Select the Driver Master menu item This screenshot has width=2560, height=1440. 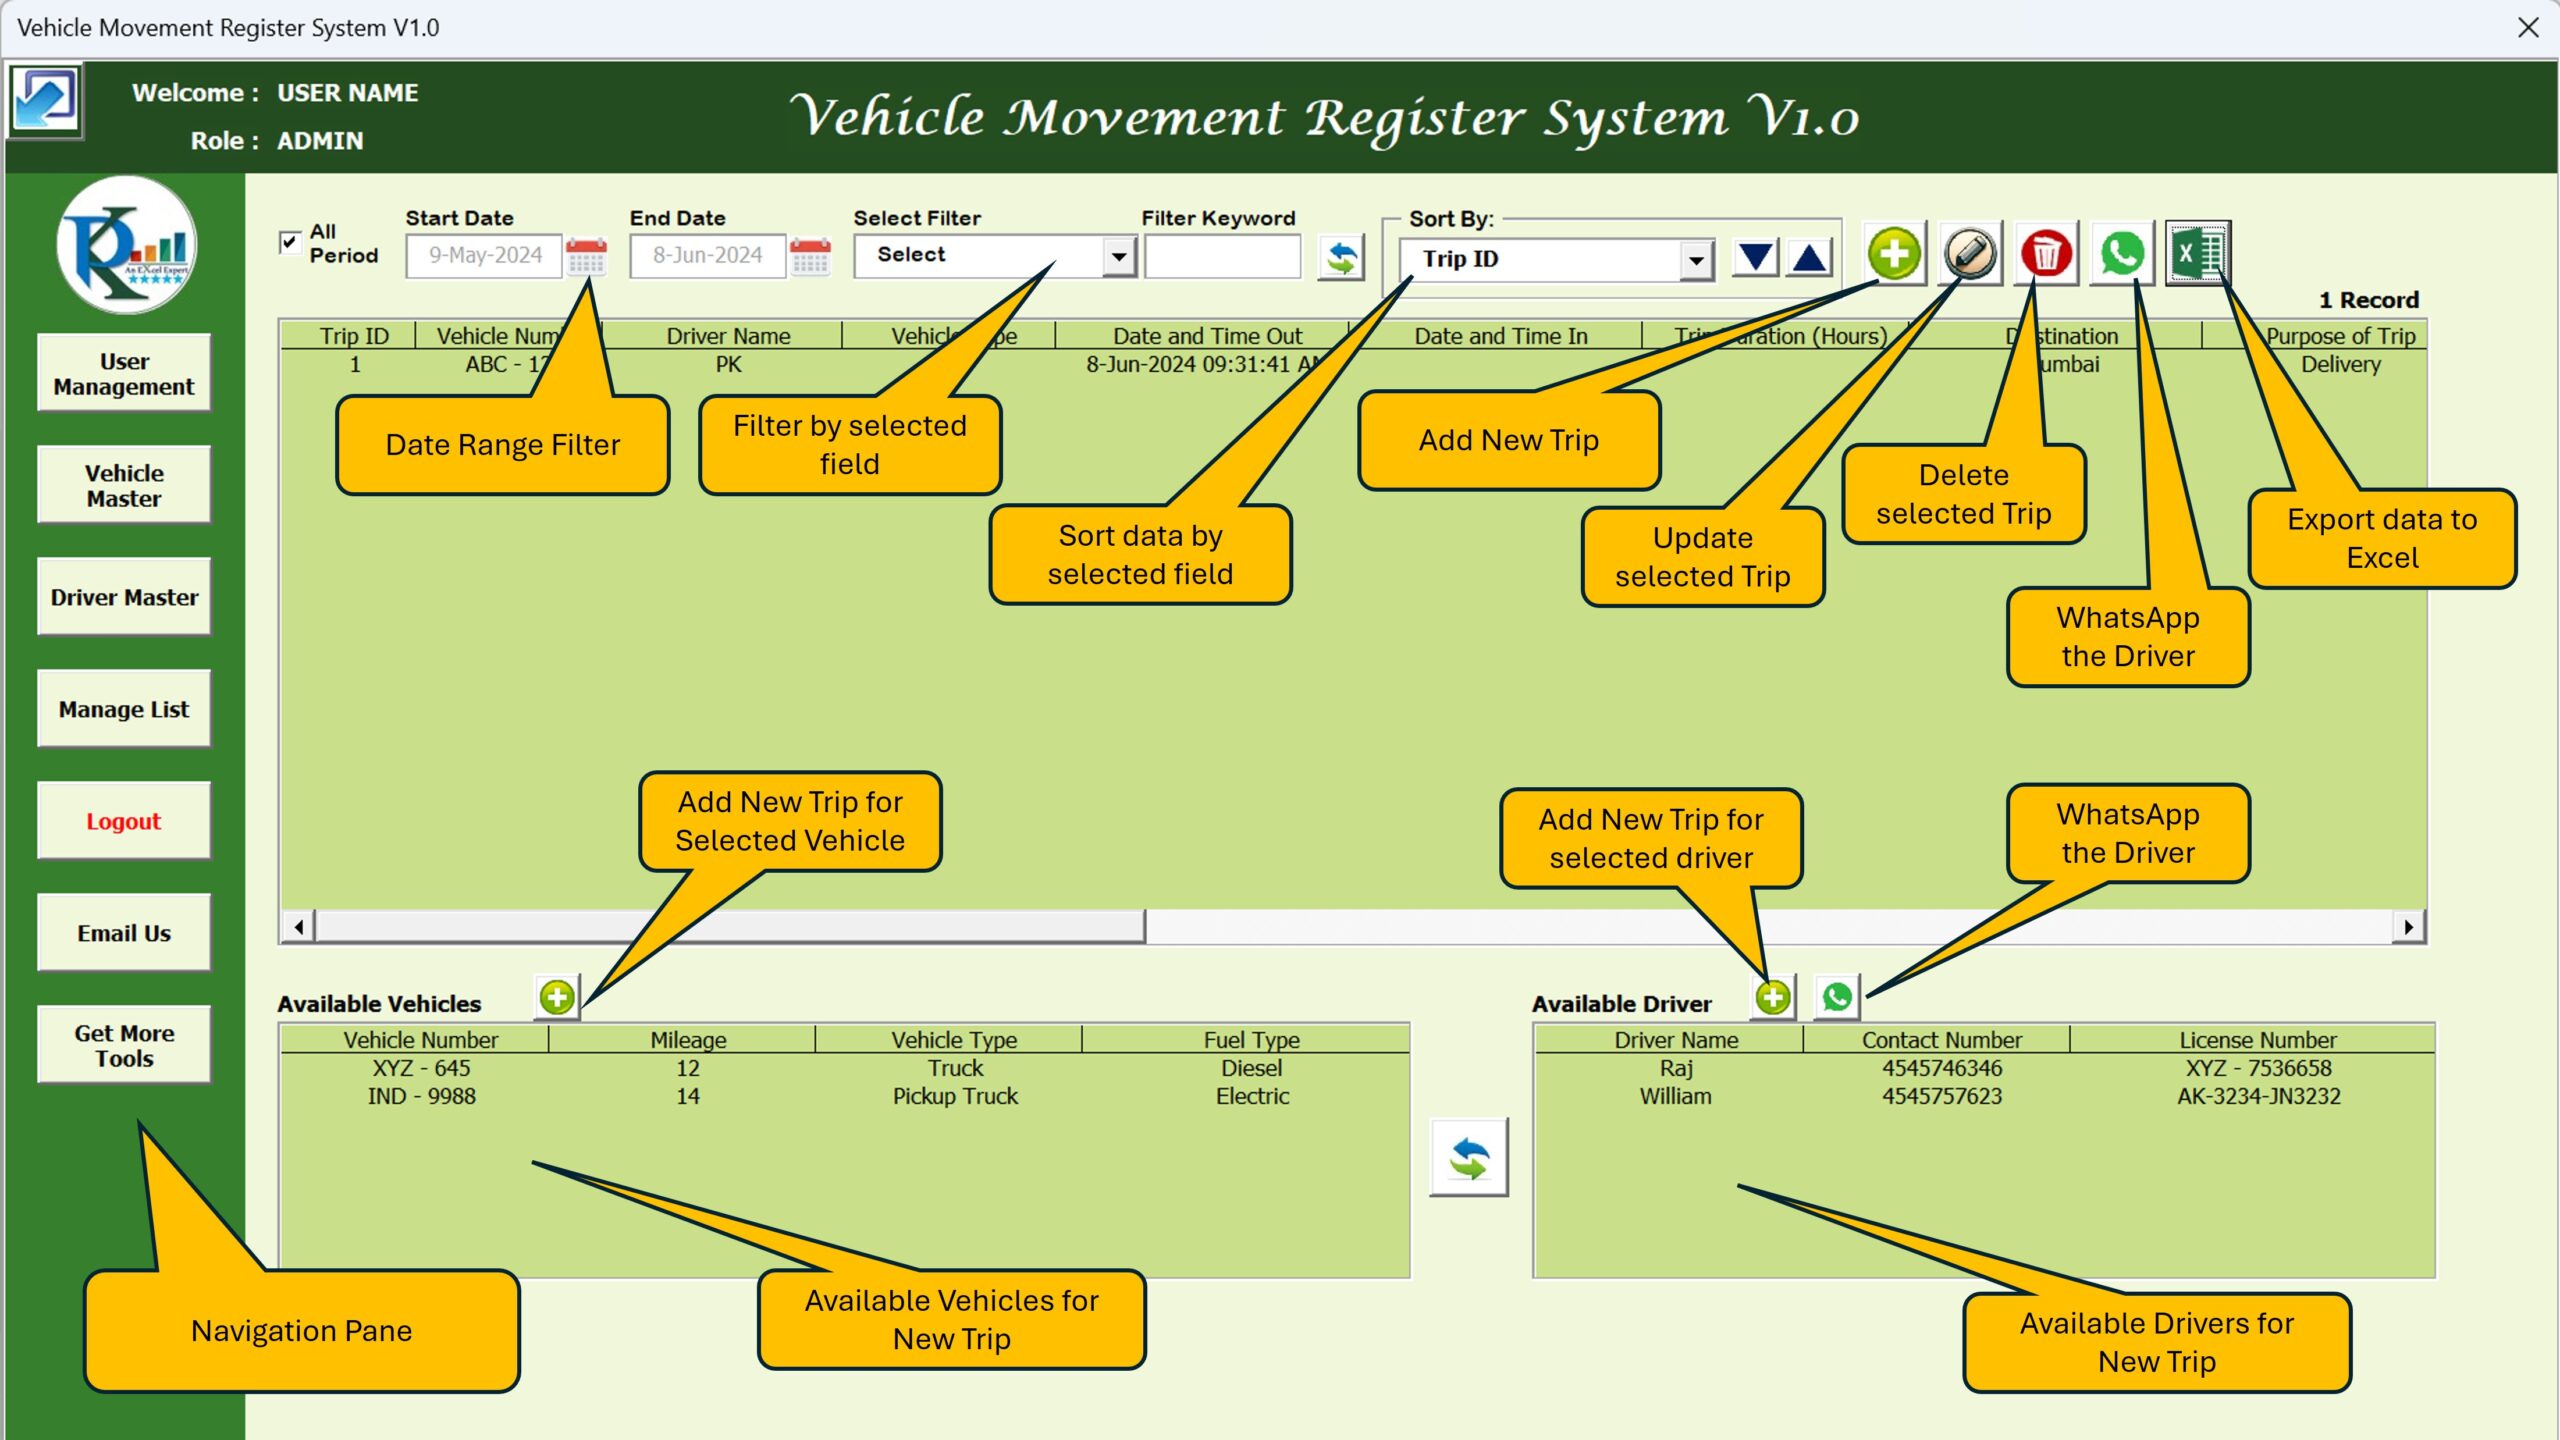[121, 596]
